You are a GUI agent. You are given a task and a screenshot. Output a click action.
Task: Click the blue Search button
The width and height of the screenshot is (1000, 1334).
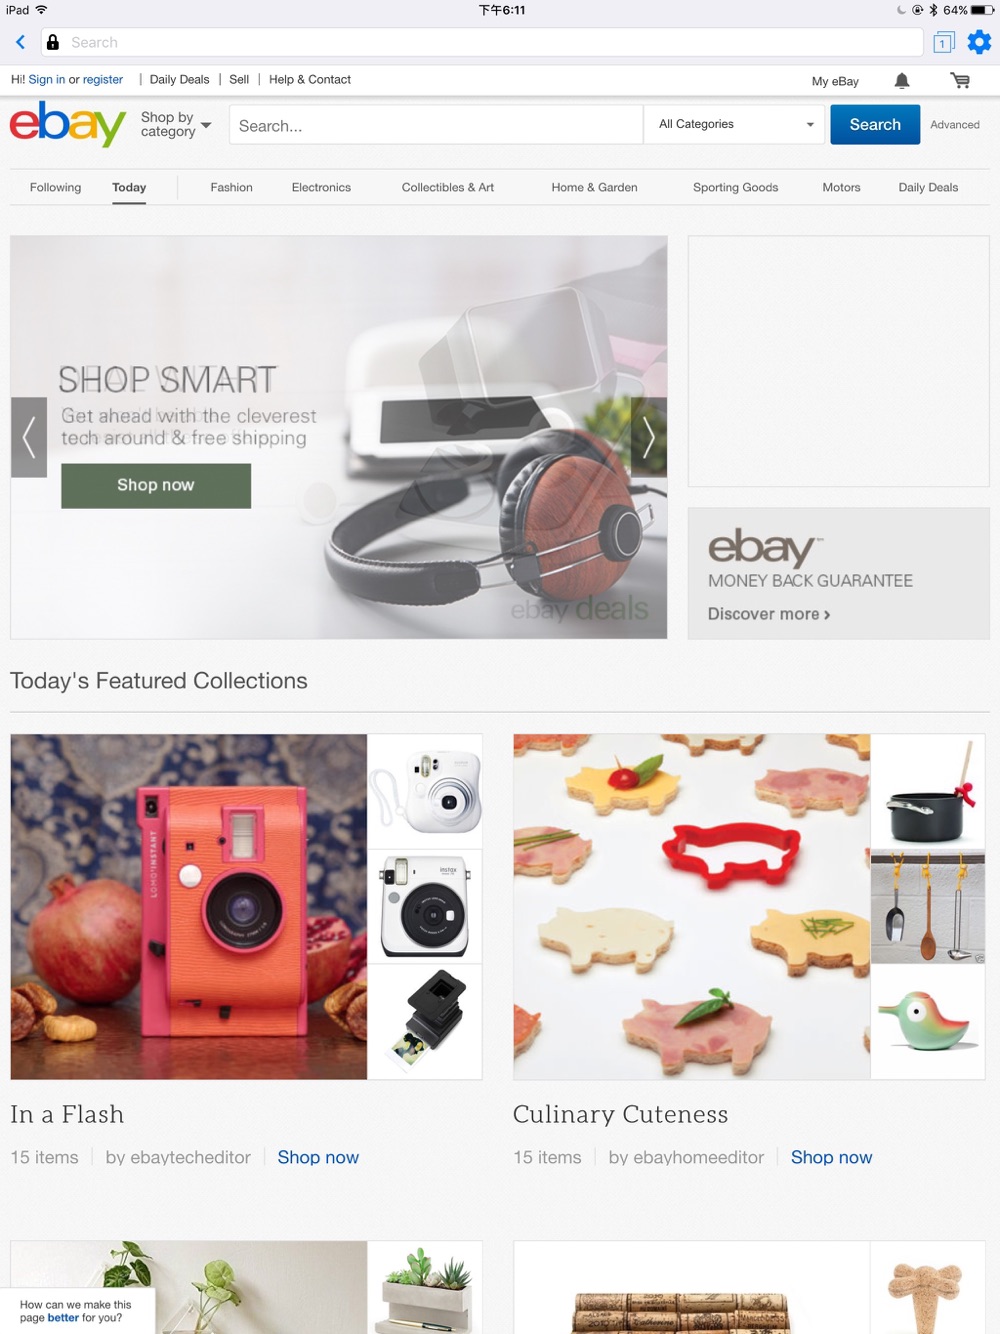point(875,124)
